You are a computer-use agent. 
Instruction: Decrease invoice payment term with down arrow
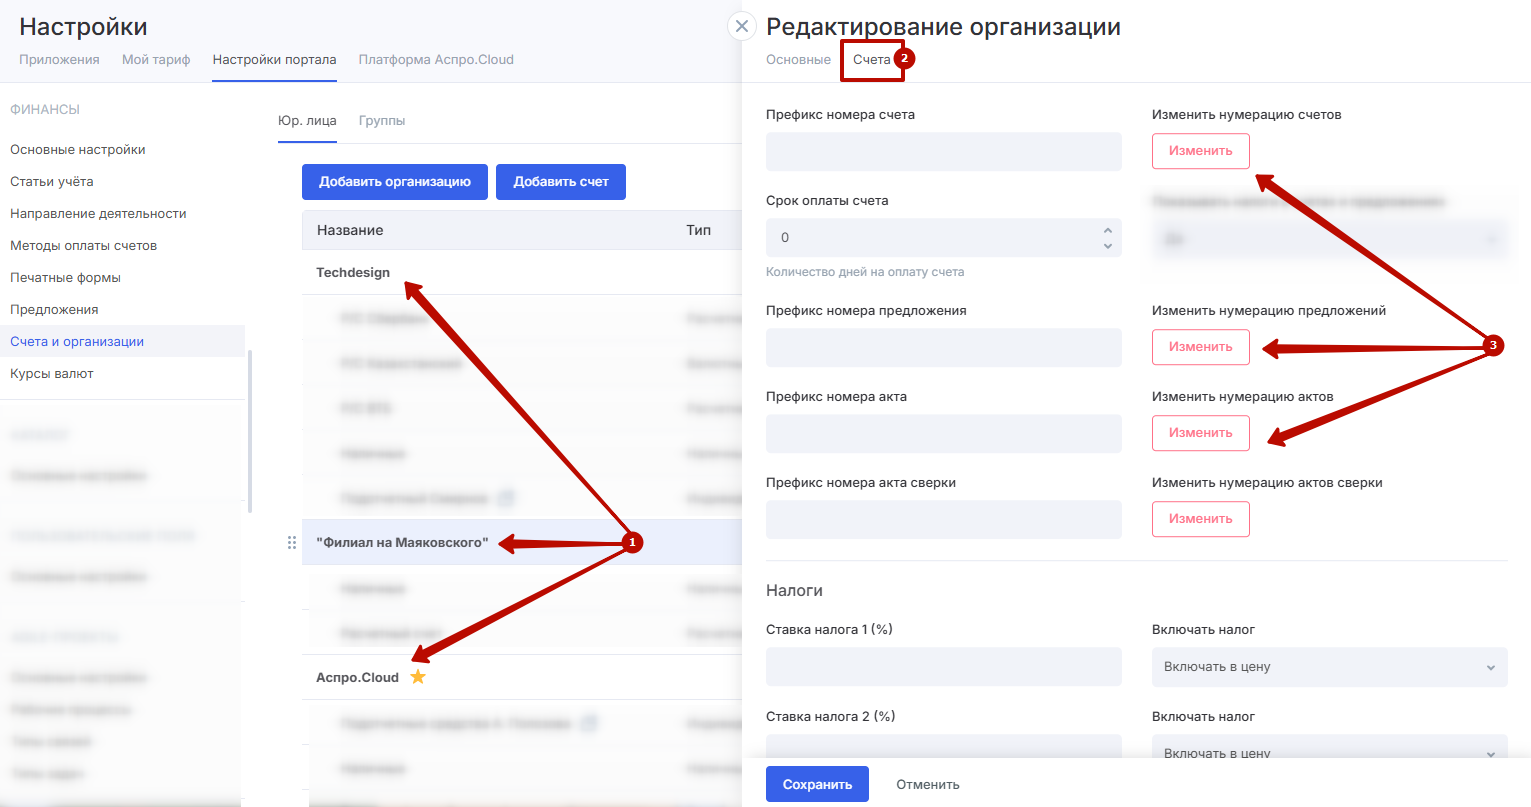click(1107, 245)
